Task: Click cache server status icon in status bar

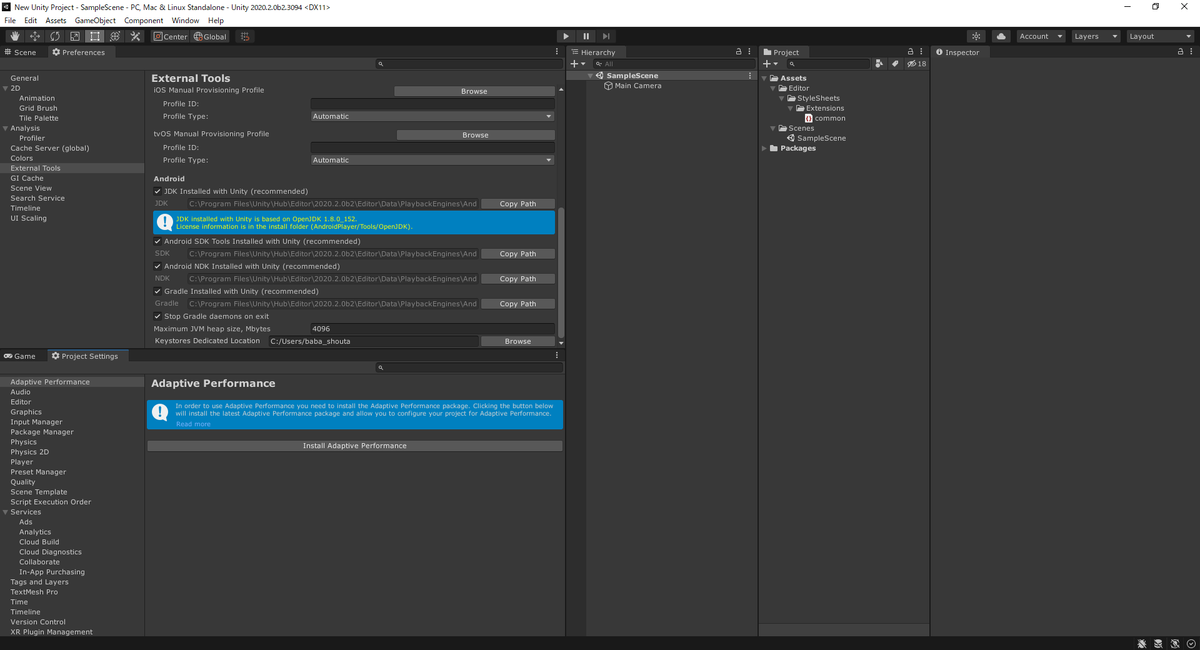Action: click(x=1159, y=643)
